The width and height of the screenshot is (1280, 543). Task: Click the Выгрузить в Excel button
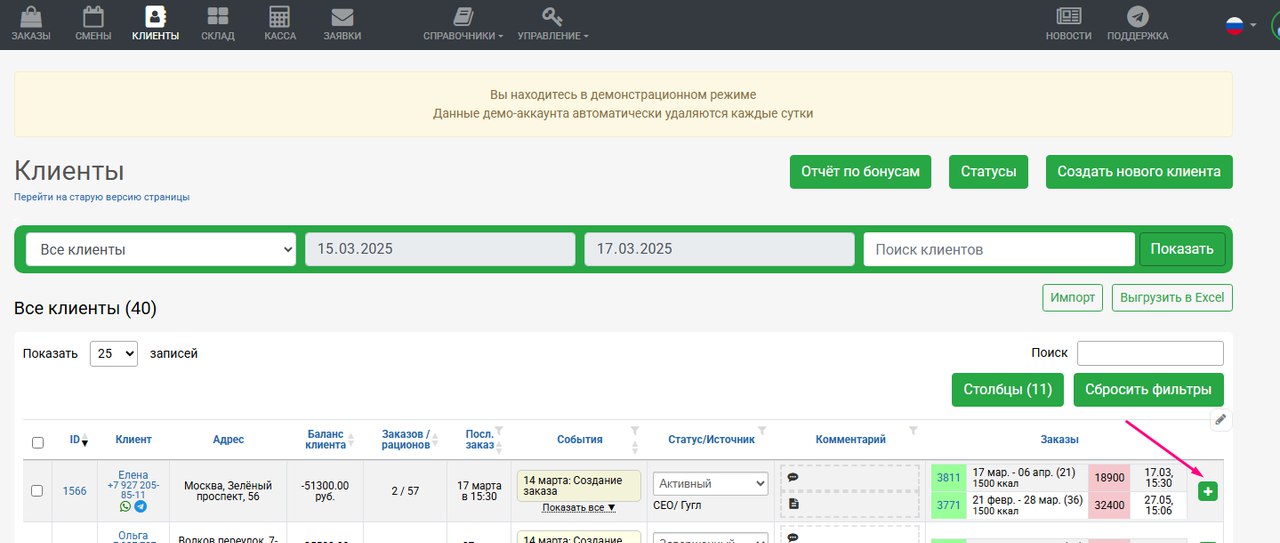(x=1172, y=297)
